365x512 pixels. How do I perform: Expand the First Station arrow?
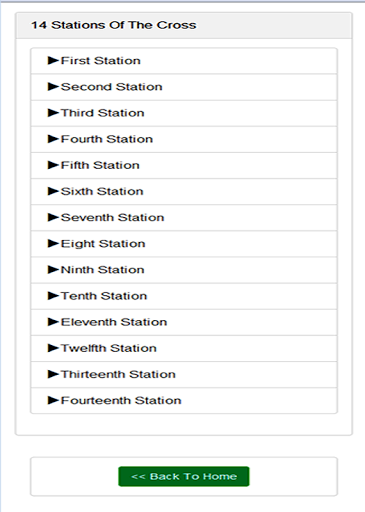click(53, 61)
